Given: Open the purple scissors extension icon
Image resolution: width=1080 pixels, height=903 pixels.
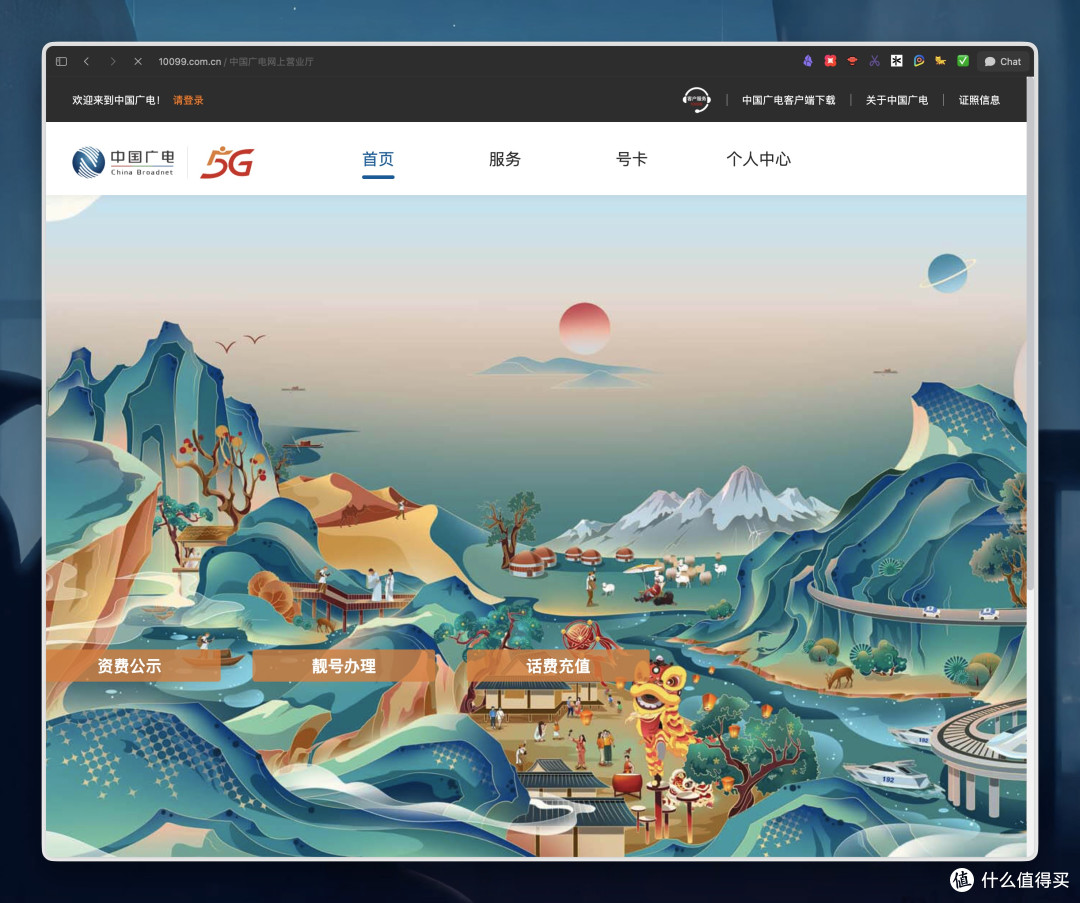Looking at the screenshot, I should [x=874, y=61].
